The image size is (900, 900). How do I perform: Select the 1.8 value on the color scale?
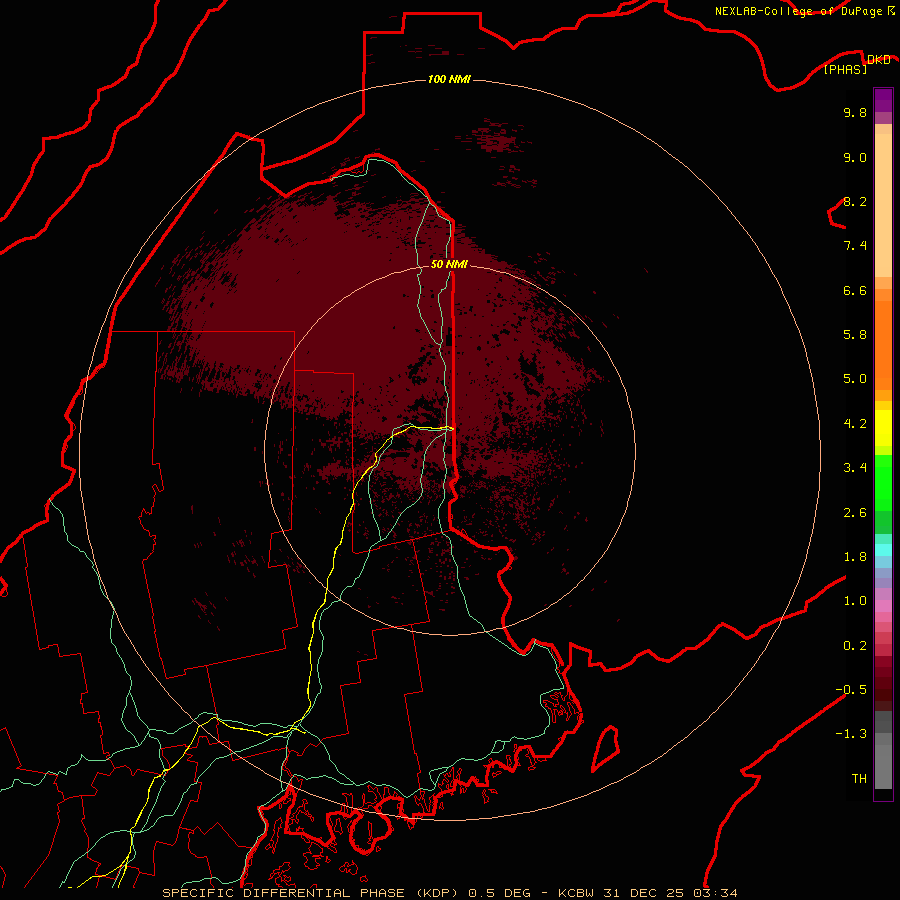click(x=855, y=557)
